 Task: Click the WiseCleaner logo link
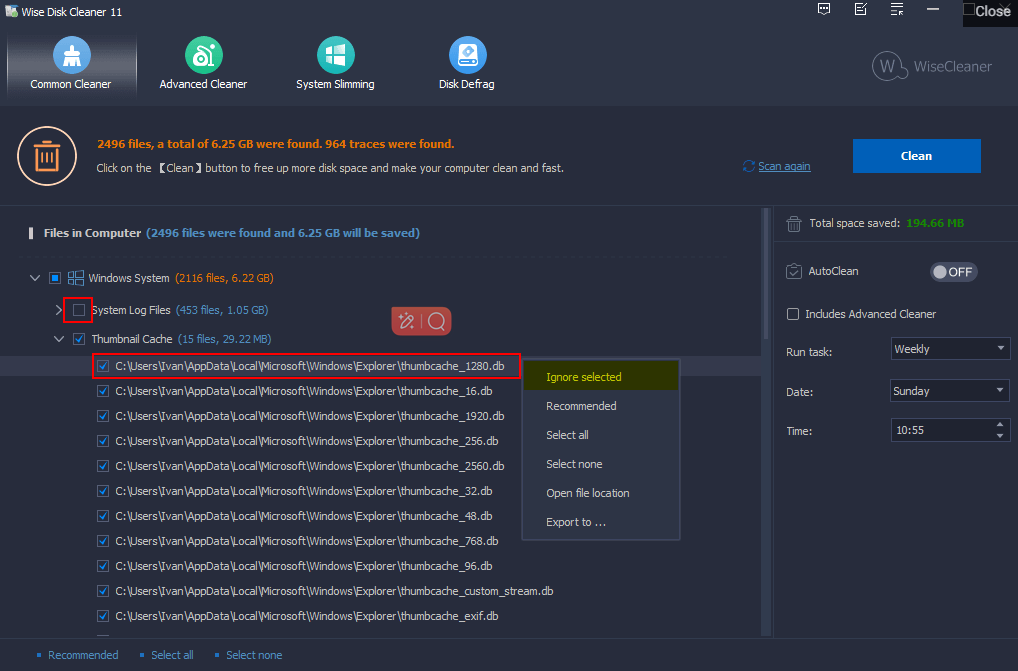click(932, 66)
